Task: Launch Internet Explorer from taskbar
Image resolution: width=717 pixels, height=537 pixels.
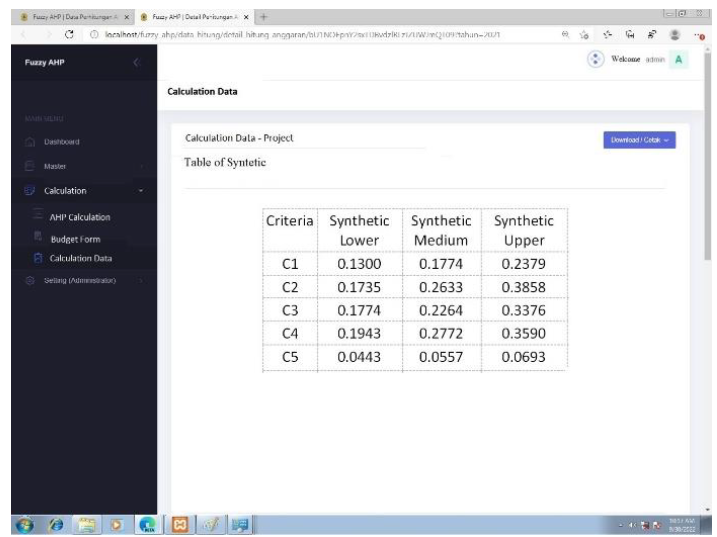Action: [x=56, y=525]
